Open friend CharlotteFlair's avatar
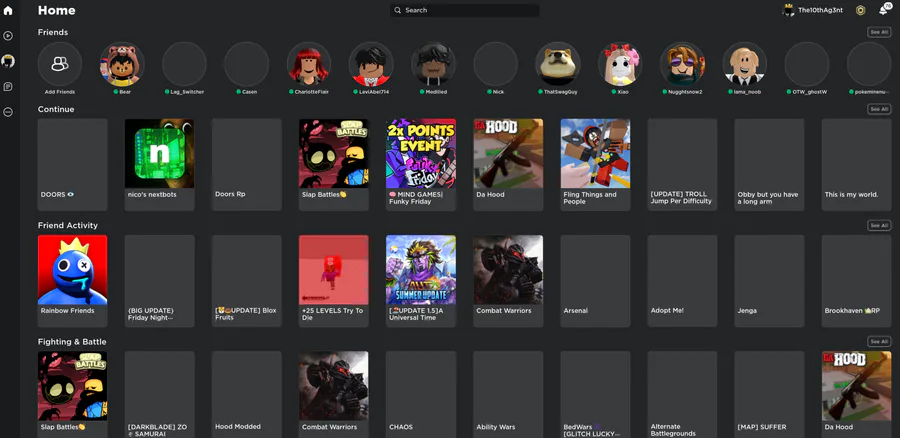Image resolution: width=900 pixels, height=438 pixels. tap(309, 64)
